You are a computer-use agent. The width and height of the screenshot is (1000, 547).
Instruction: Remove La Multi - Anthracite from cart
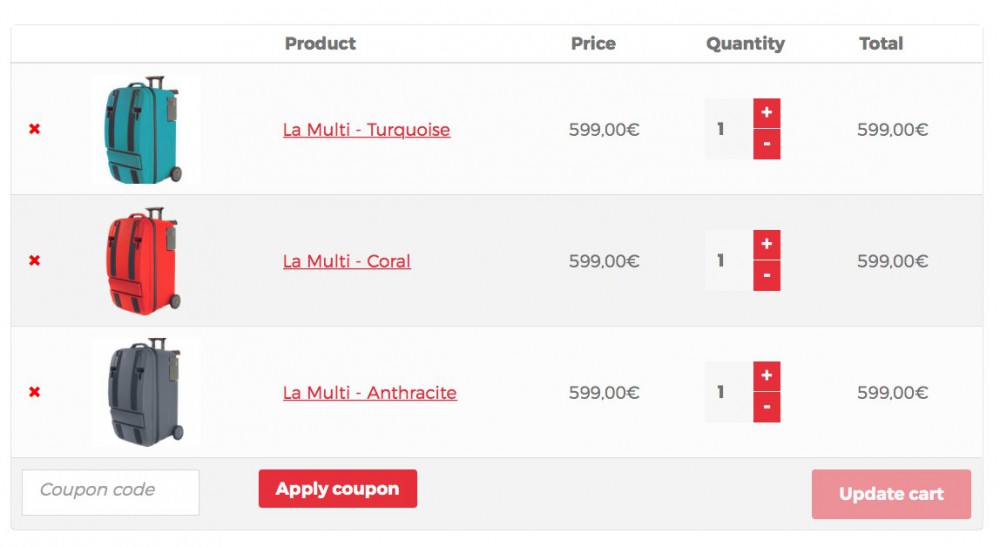pyautogui.click(x=35, y=392)
